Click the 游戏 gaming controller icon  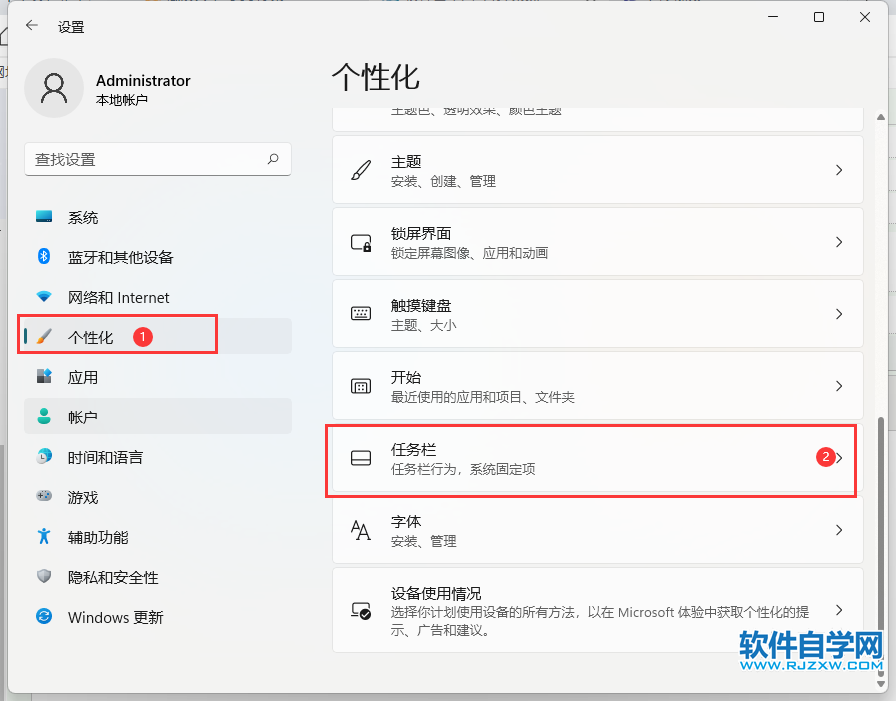coord(44,497)
